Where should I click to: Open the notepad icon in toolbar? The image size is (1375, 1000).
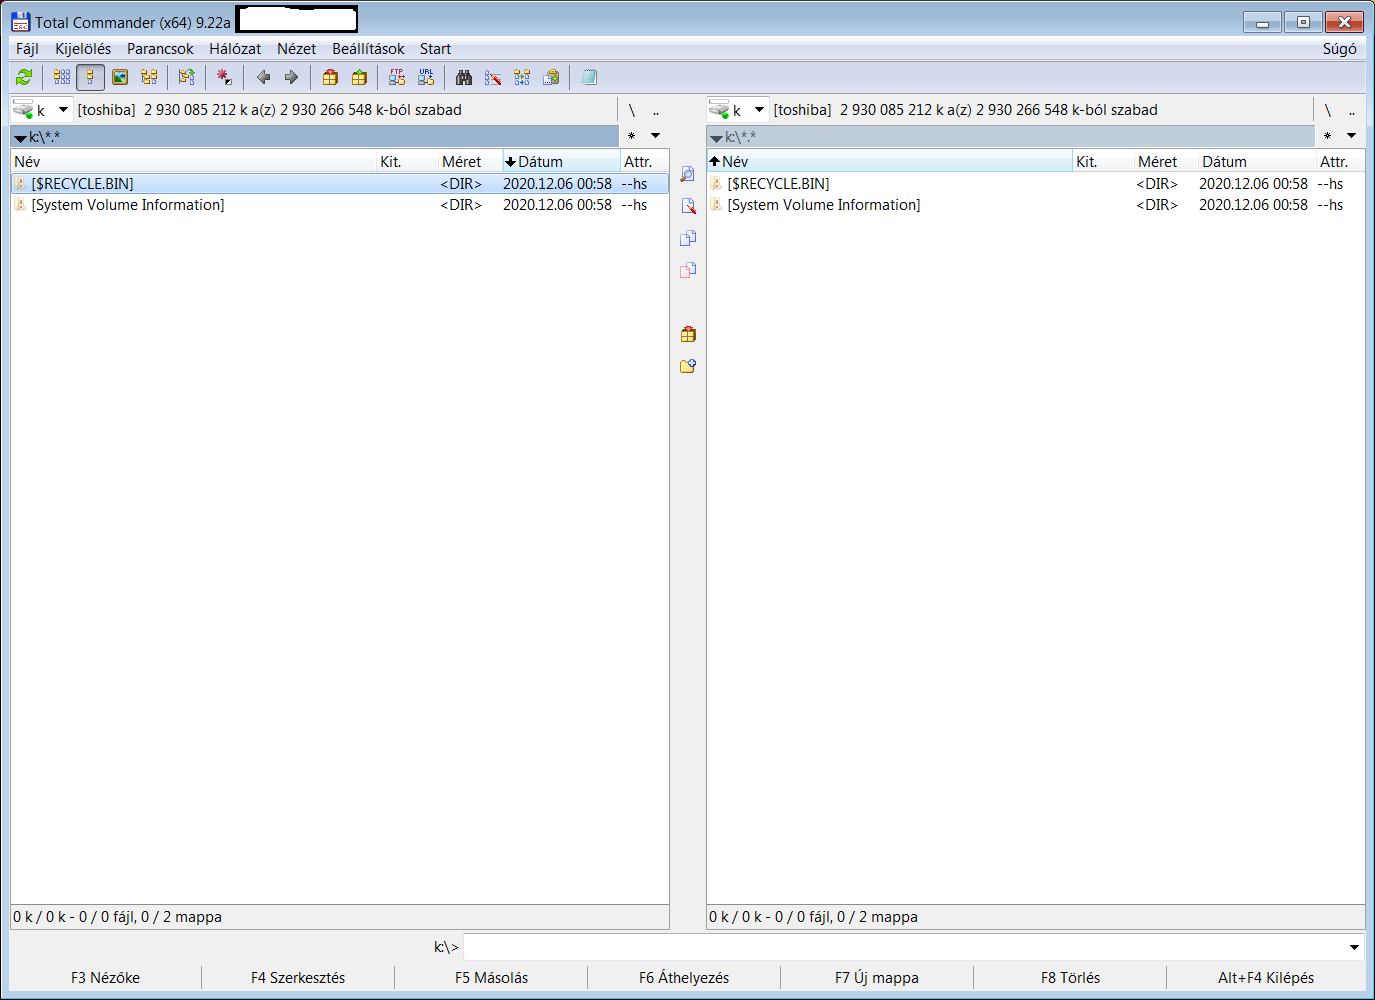pyautogui.click(x=589, y=77)
